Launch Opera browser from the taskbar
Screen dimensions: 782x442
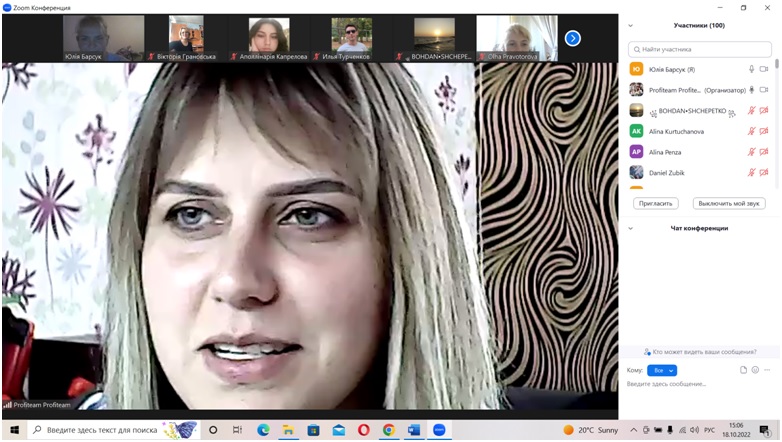point(364,430)
